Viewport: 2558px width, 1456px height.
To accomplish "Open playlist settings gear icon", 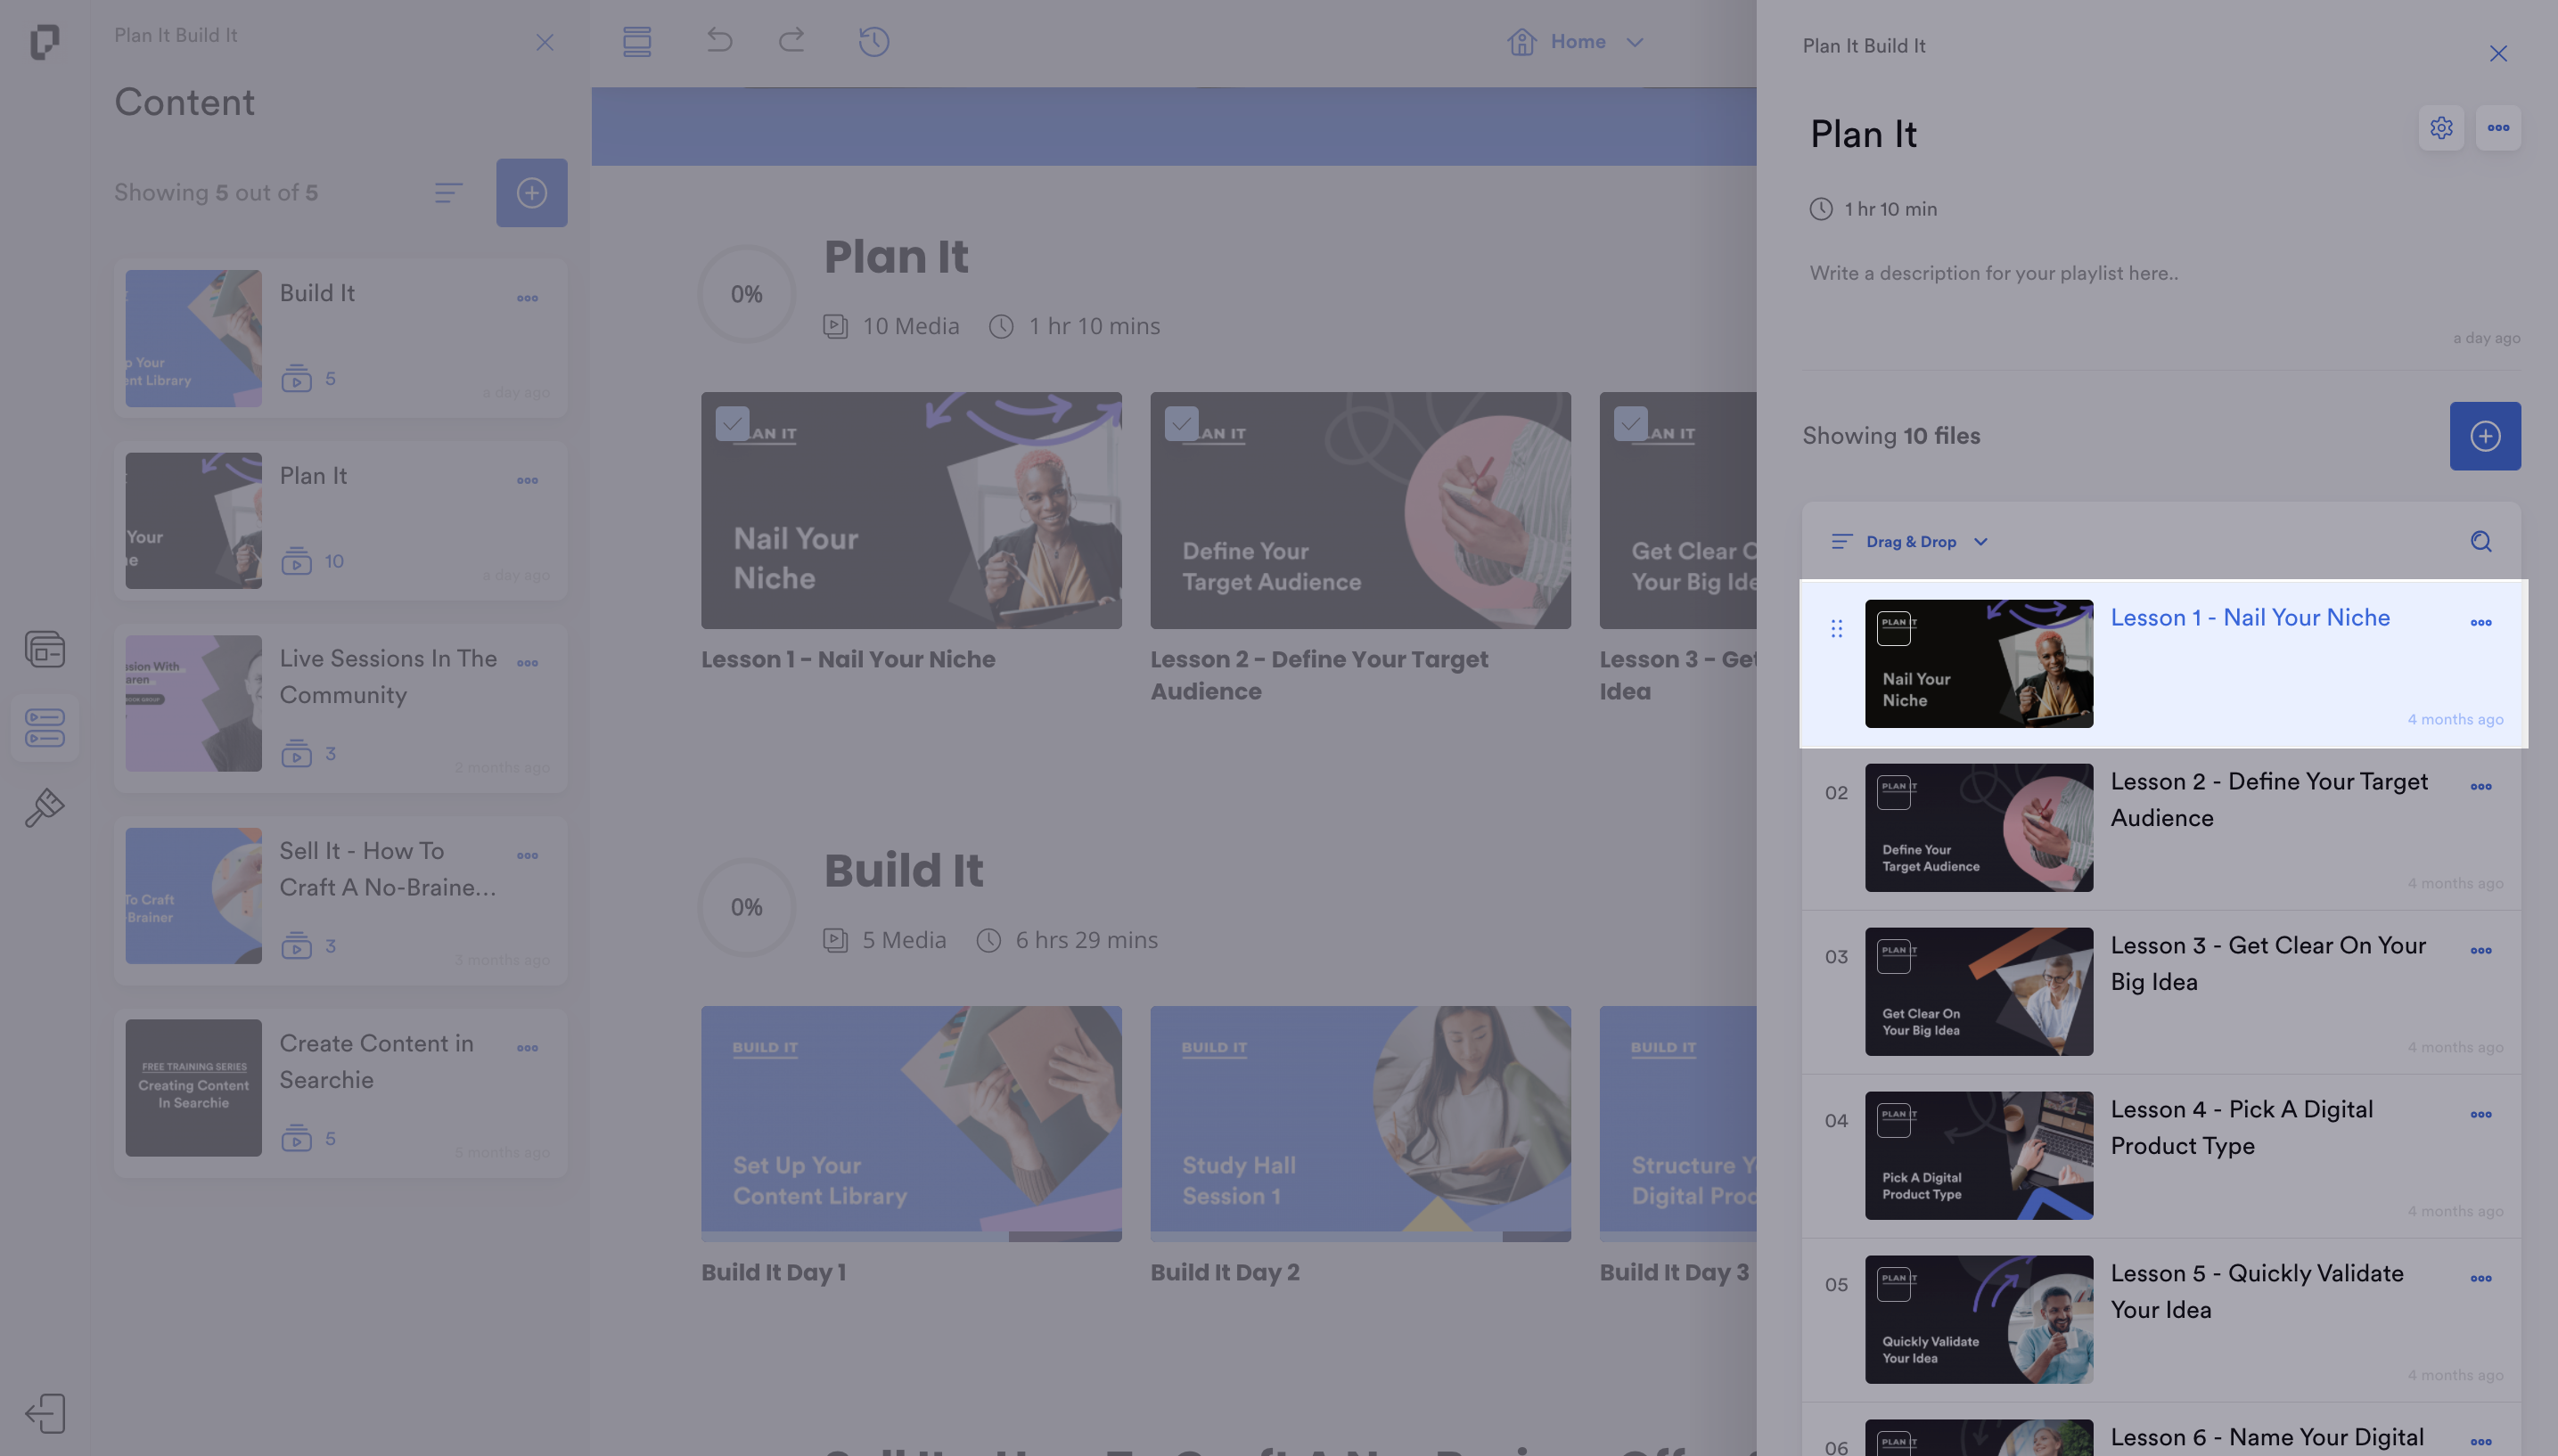I will [2441, 128].
